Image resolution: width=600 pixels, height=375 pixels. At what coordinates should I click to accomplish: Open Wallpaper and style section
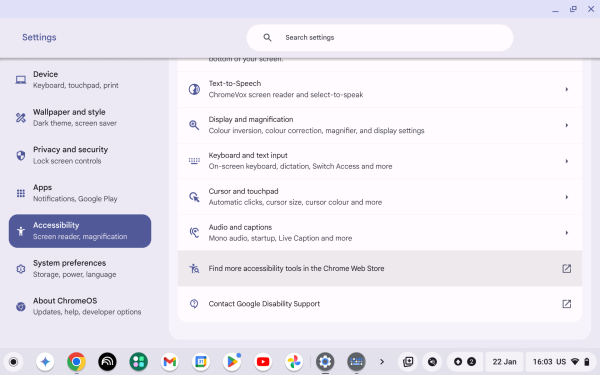click(80, 117)
